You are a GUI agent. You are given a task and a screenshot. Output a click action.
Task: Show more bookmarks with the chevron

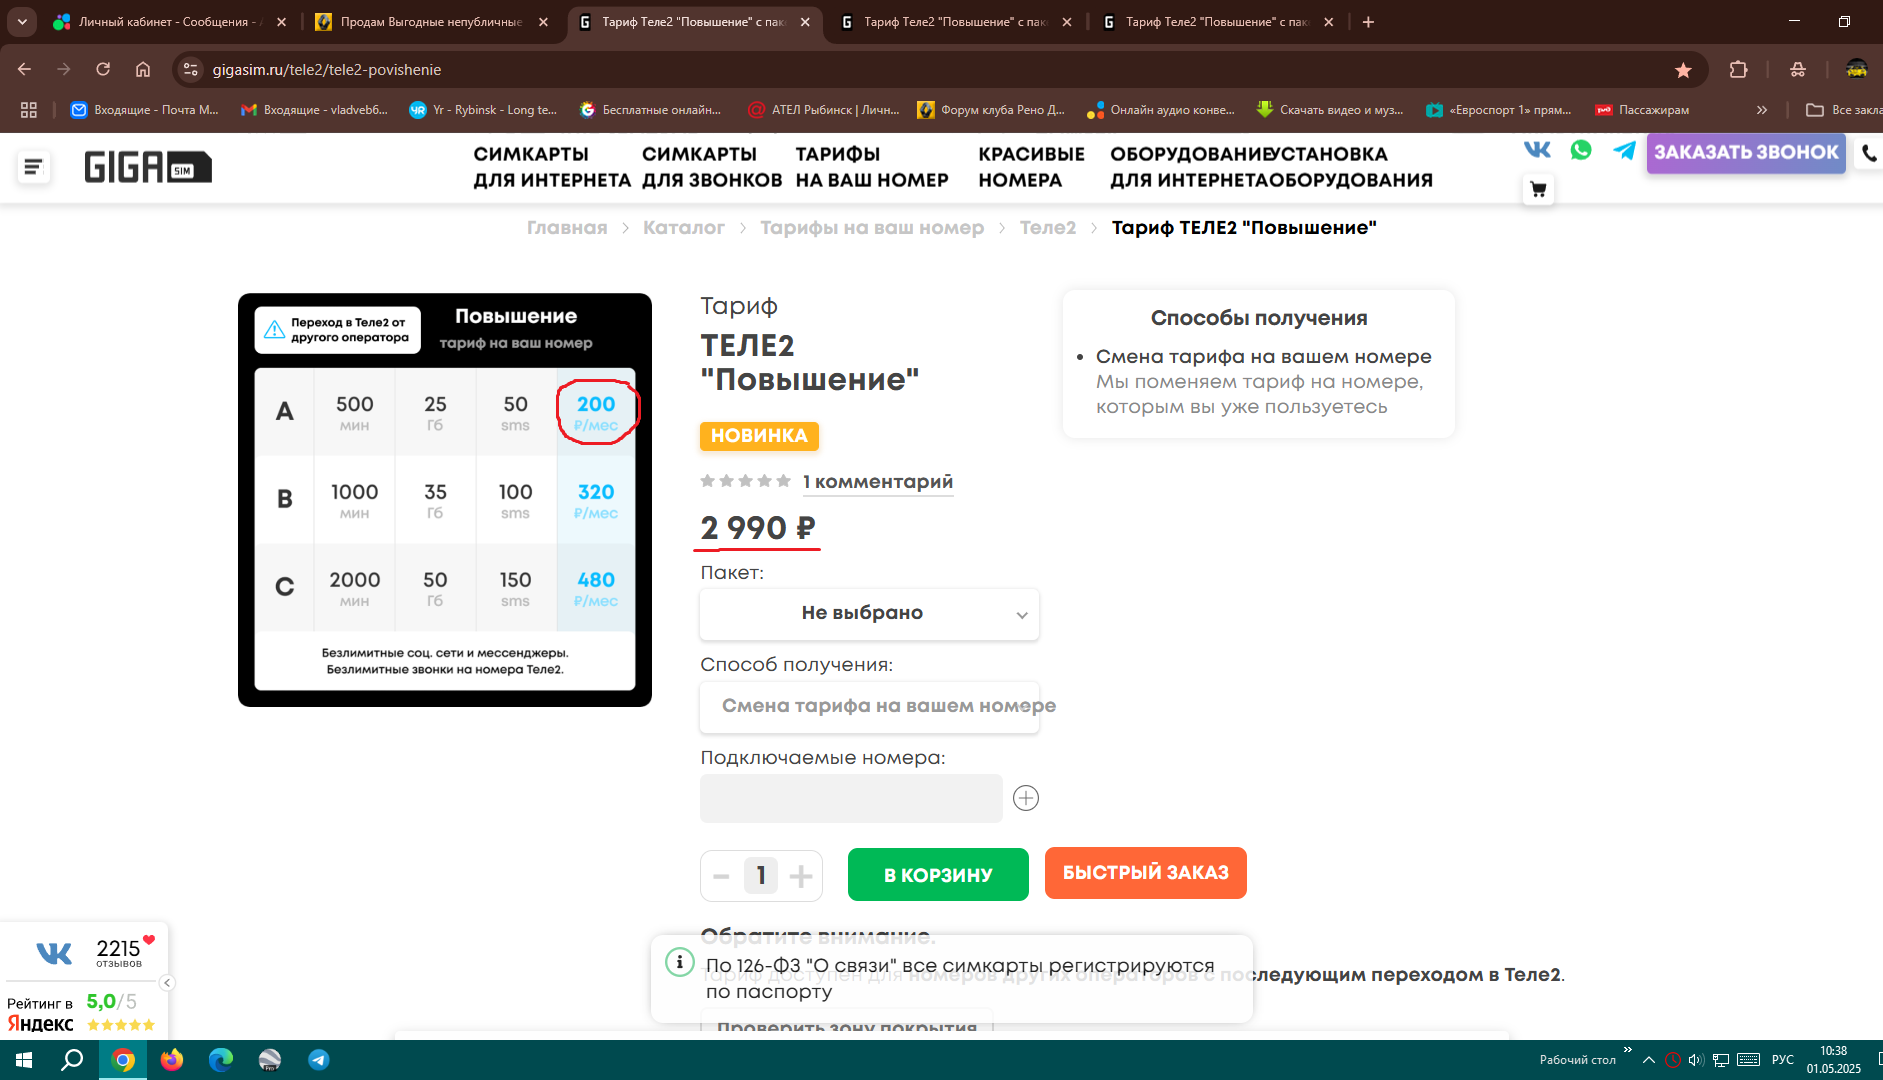(x=1762, y=110)
